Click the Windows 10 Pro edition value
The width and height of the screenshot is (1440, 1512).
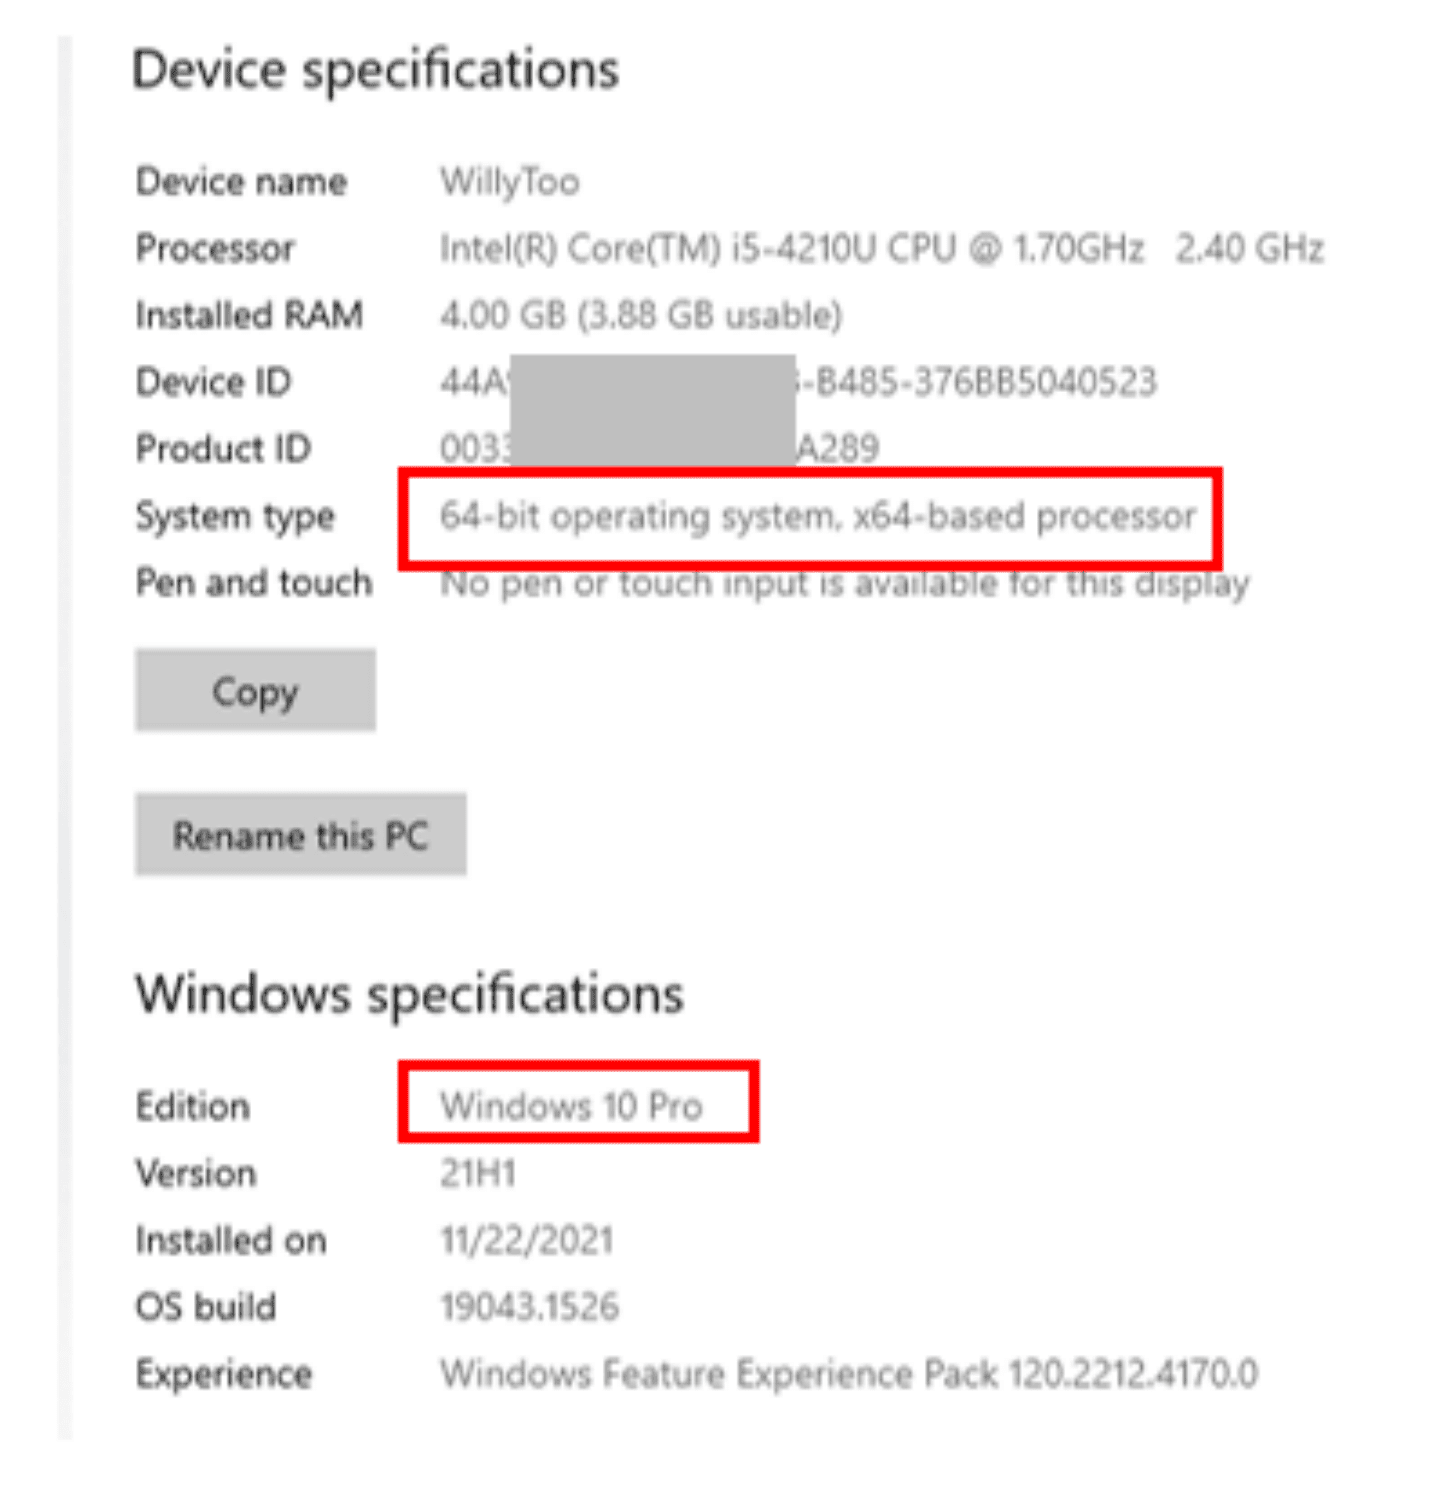pos(571,1106)
